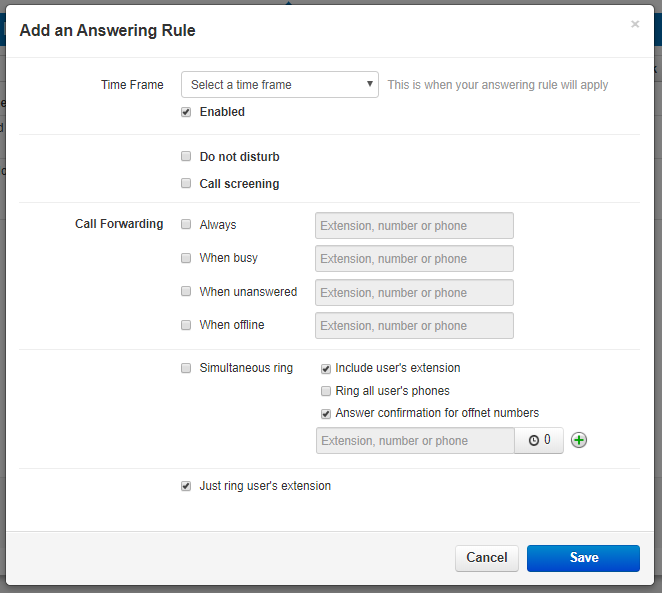The width and height of the screenshot is (662, 593).
Task: Enable Call screening
Action: (186, 184)
